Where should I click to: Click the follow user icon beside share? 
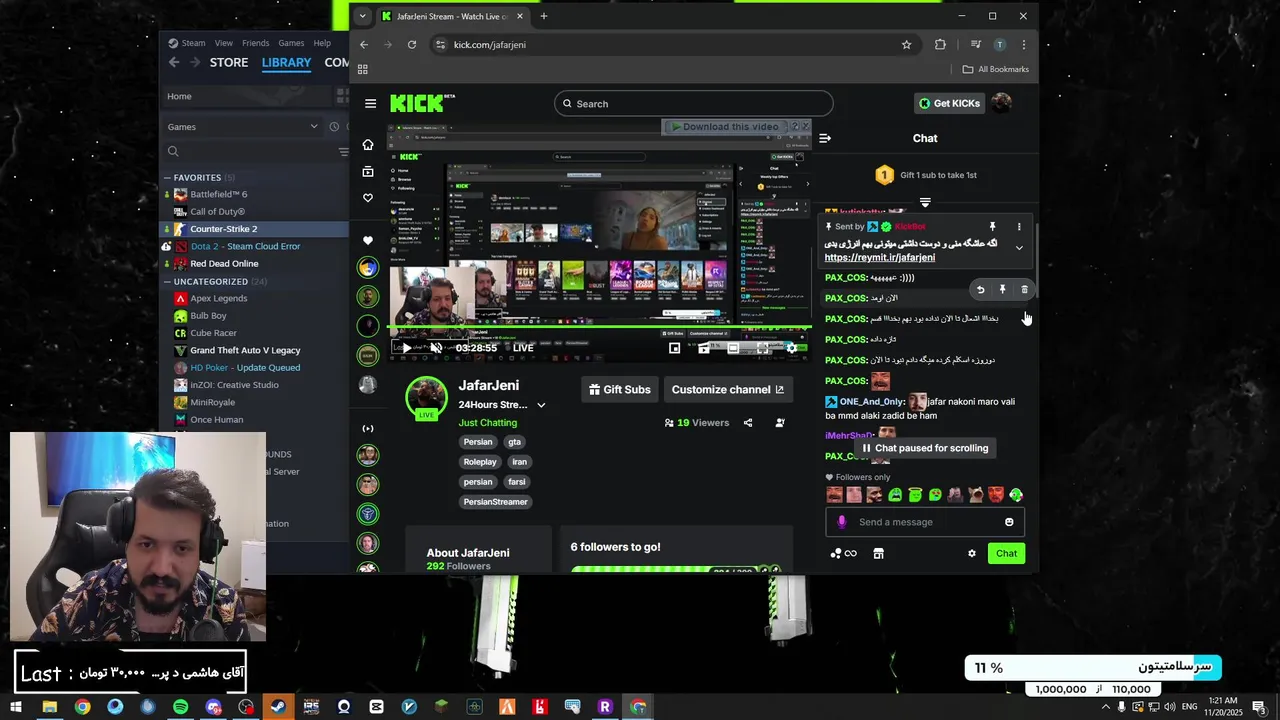(780, 423)
